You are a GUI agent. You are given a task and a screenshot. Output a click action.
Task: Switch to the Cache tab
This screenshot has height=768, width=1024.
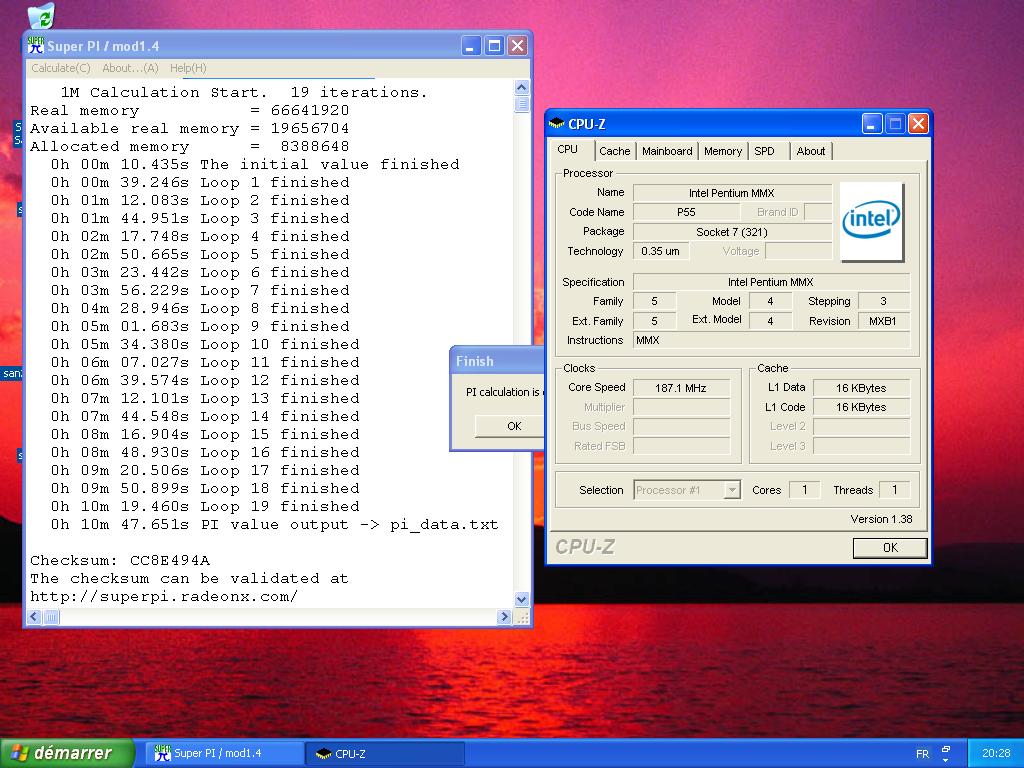(x=615, y=151)
